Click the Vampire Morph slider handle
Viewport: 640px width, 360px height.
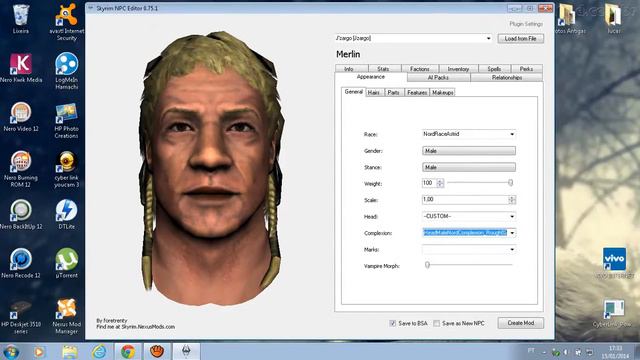pyautogui.click(x=427, y=265)
